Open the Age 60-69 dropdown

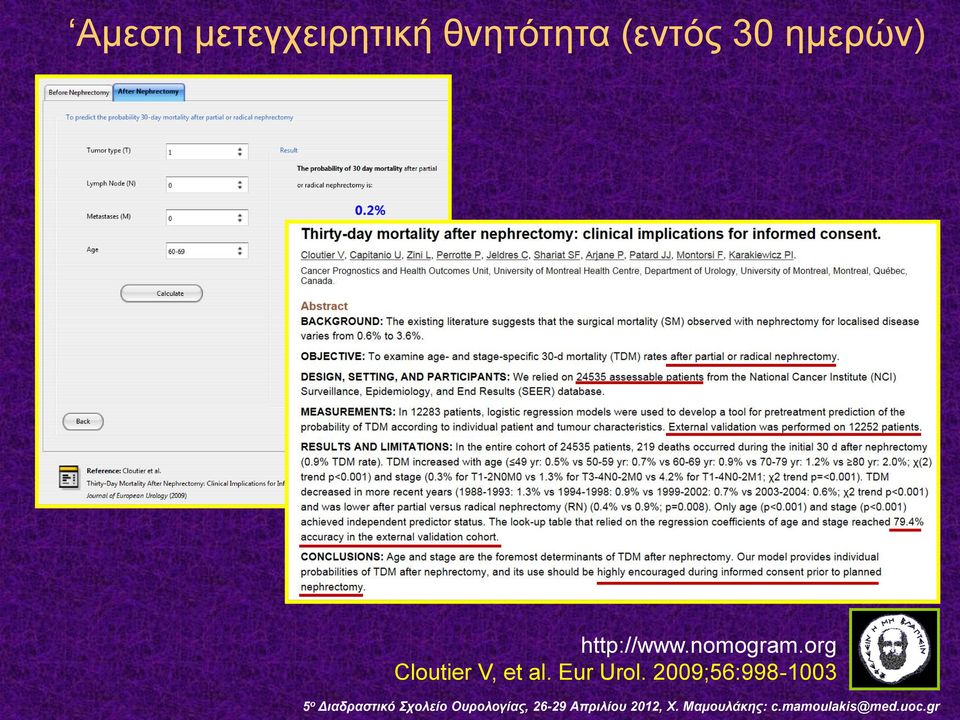point(206,250)
